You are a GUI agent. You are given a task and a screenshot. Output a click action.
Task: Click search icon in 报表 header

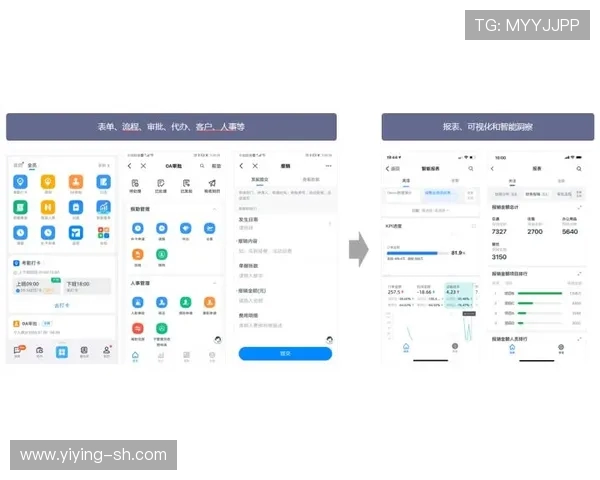579,168
